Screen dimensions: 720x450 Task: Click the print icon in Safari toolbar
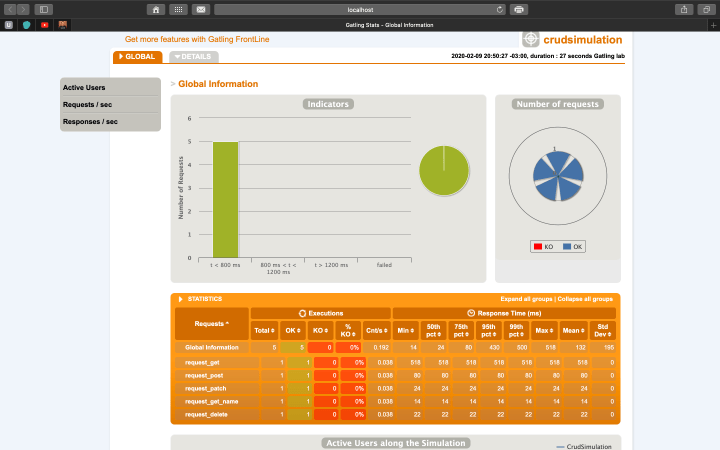[x=519, y=9]
